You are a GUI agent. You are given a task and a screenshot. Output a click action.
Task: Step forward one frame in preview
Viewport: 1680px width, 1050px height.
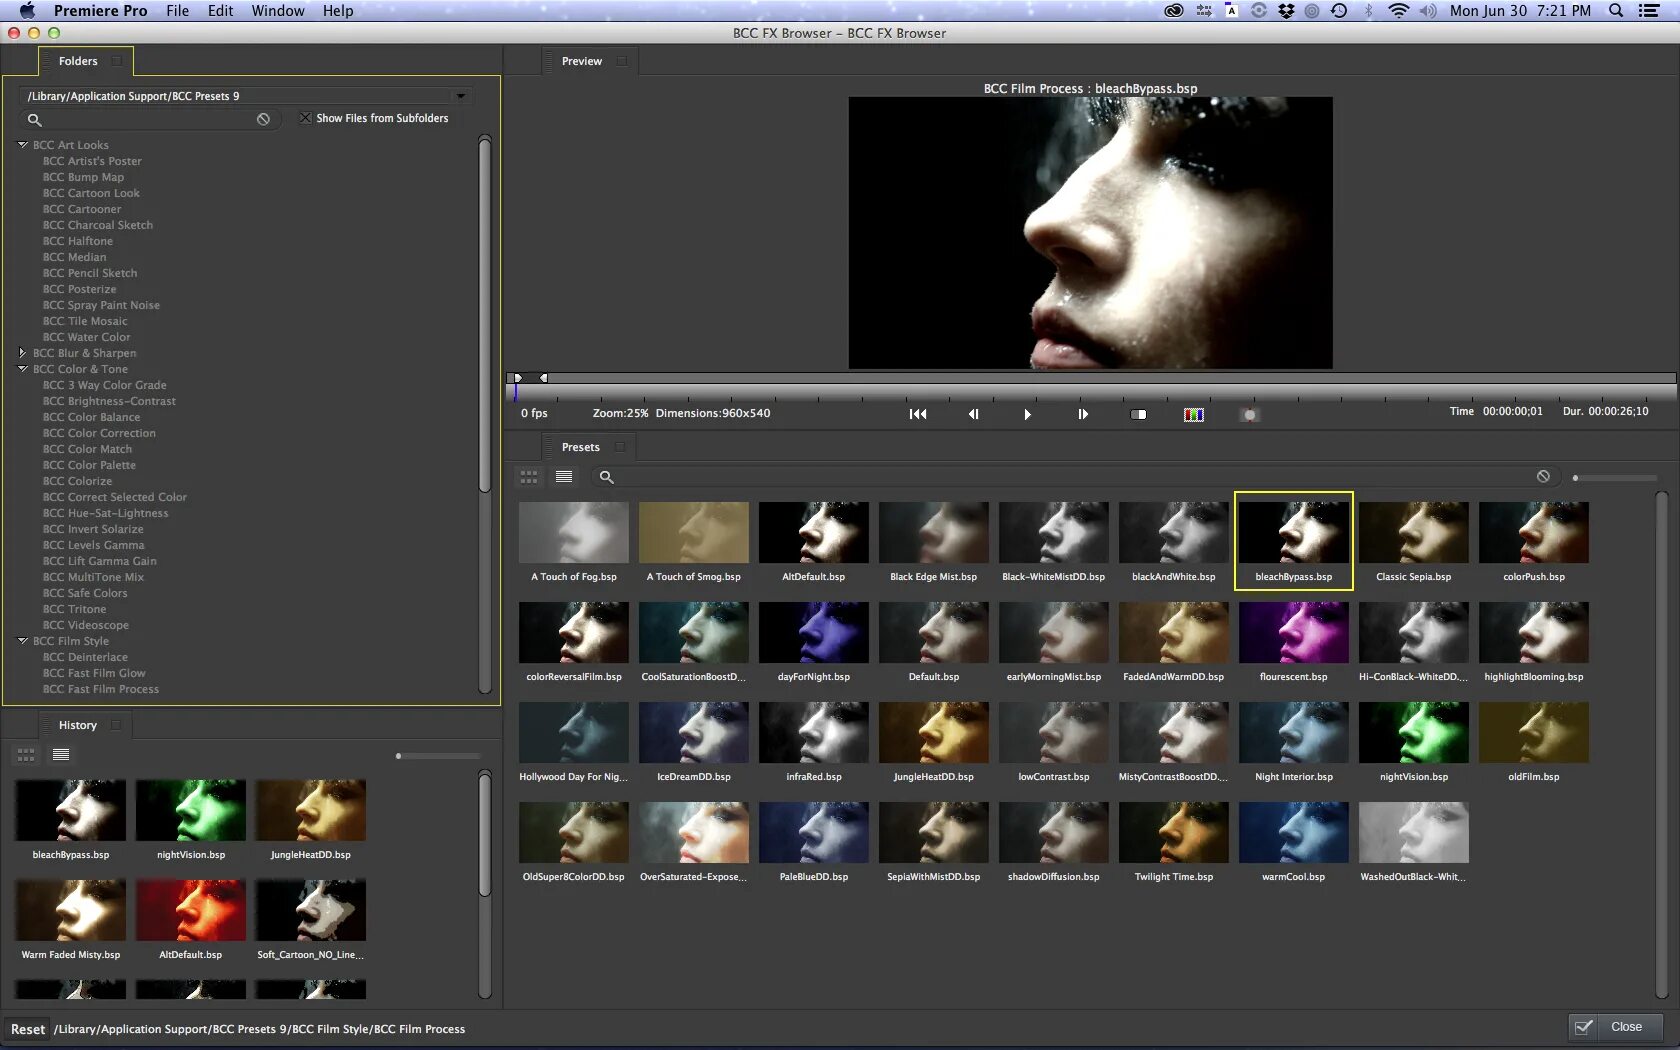point(1082,414)
